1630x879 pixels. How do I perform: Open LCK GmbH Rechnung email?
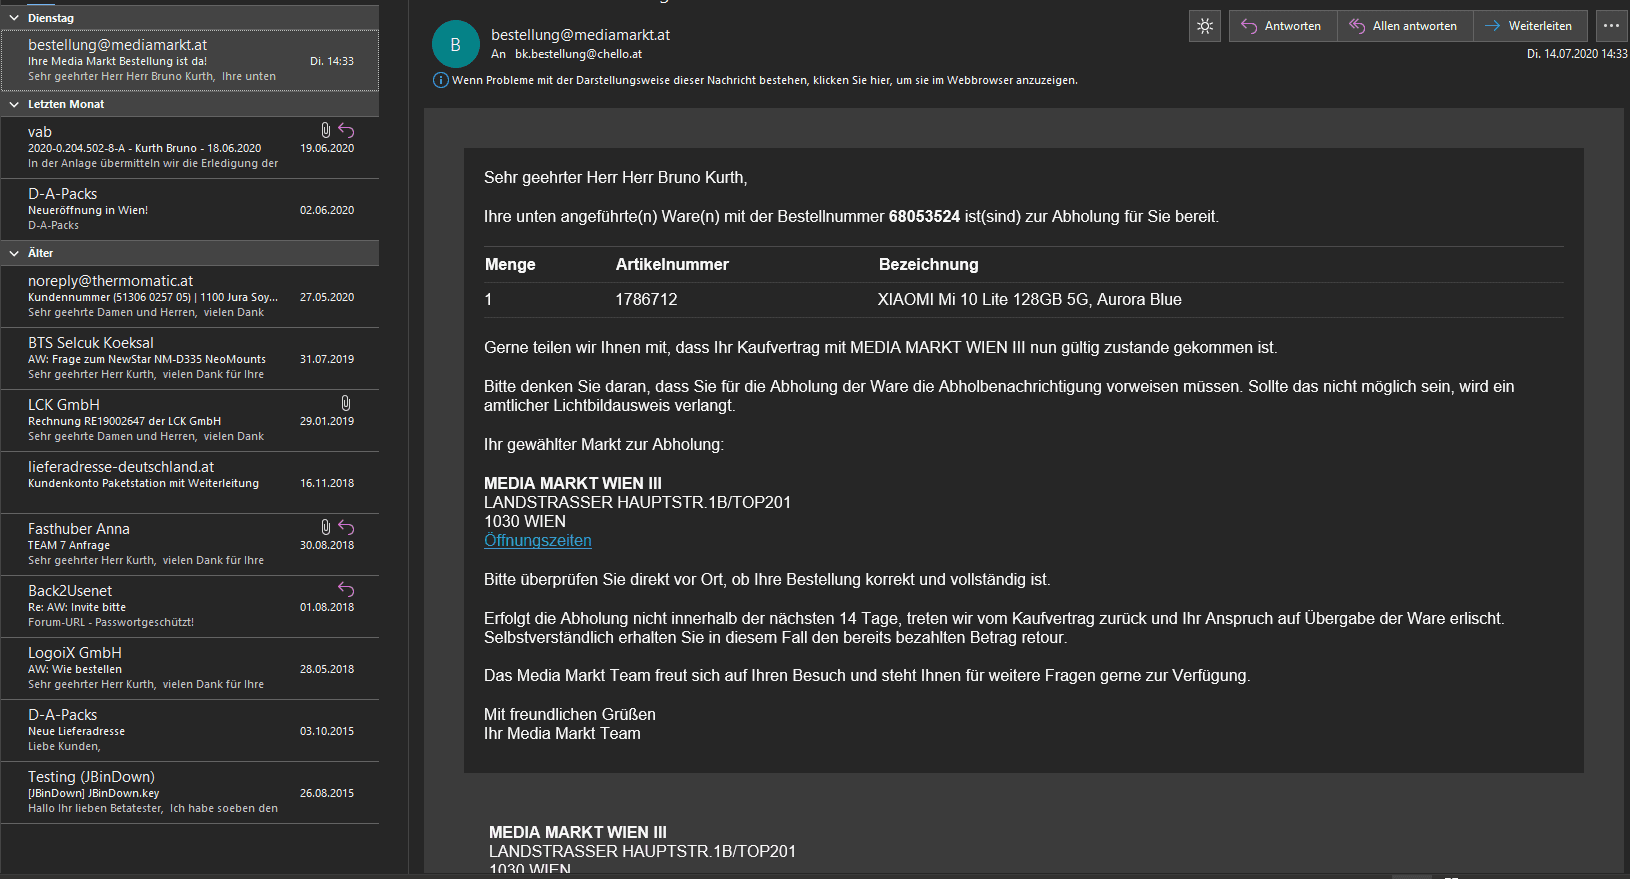190,420
